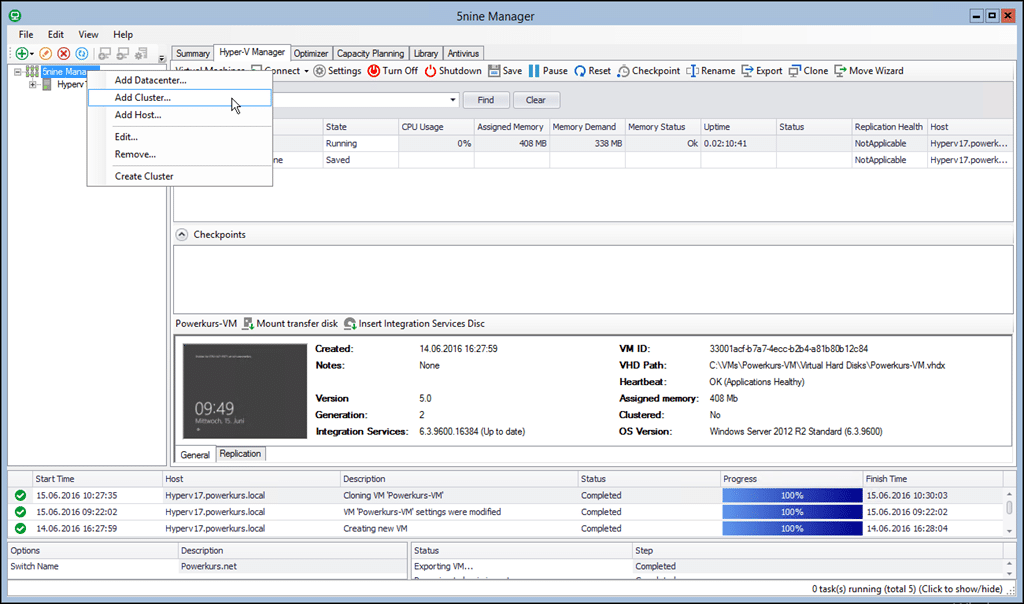The height and width of the screenshot is (604, 1024).
Task: Open the left toolbar overflow arrow
Action: [x=161, y=58]
